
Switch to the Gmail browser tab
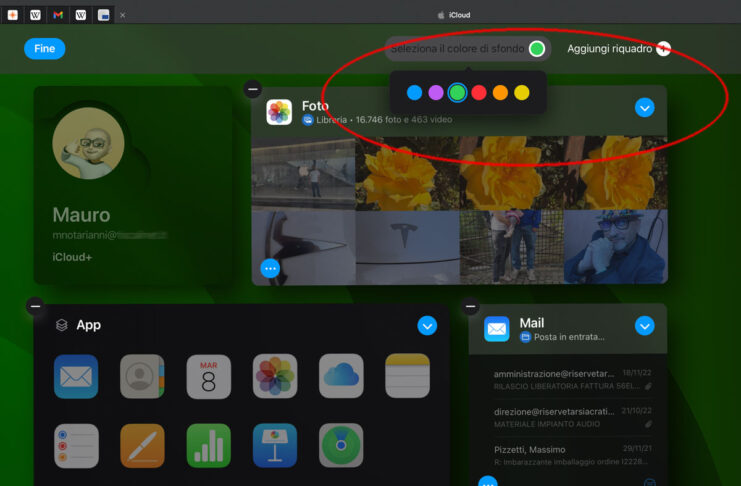58,15
